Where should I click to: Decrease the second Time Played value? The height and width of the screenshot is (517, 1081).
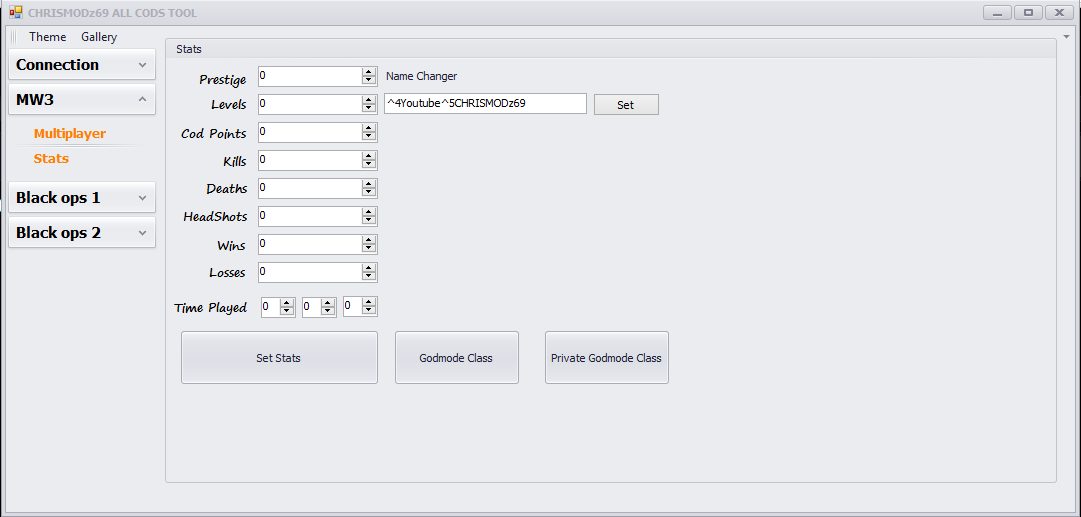328,311
